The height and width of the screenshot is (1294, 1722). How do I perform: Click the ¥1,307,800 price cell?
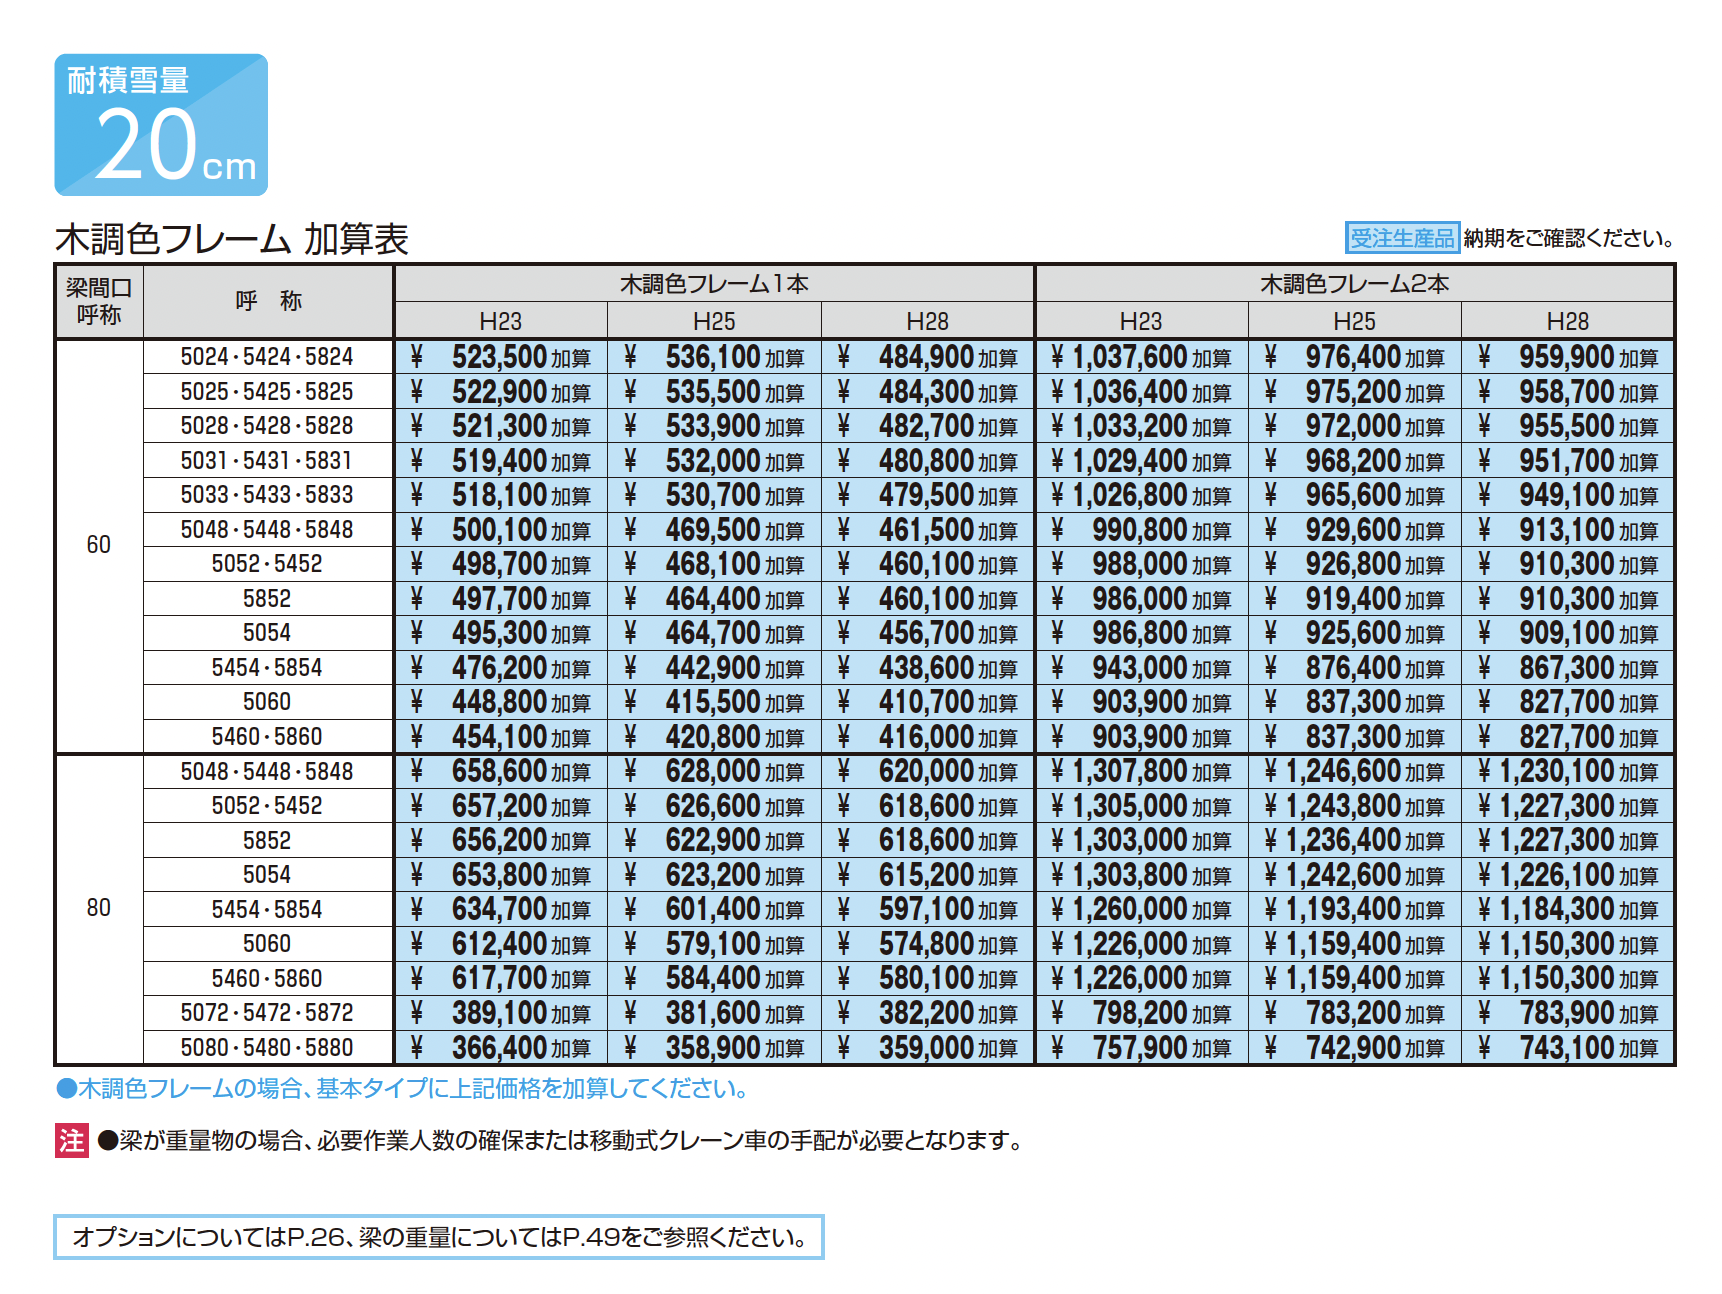[1140, 771]
